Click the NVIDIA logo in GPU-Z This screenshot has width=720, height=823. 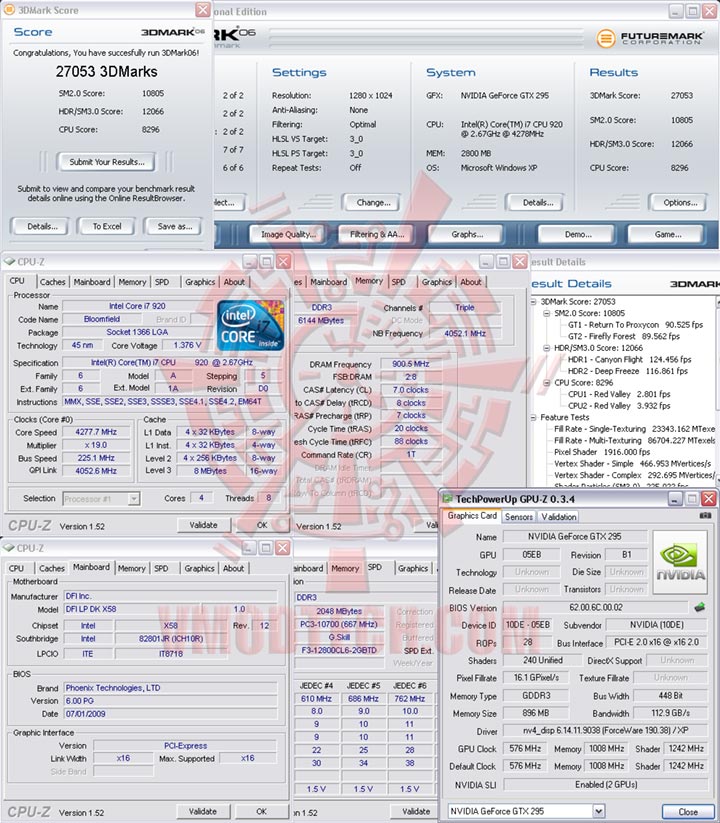pos(680,562)
